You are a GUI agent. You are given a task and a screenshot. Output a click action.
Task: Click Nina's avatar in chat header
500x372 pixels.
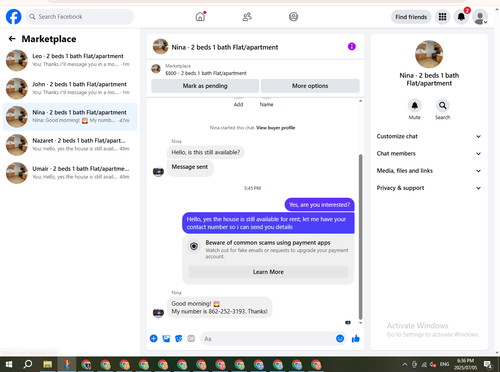[161, 47]
